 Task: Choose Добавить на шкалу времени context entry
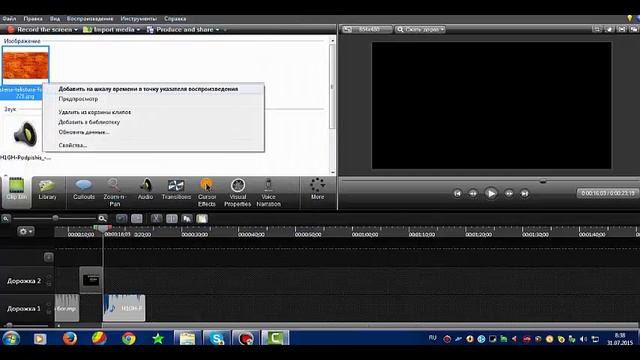pyautogui.click(x=153, y=89)
